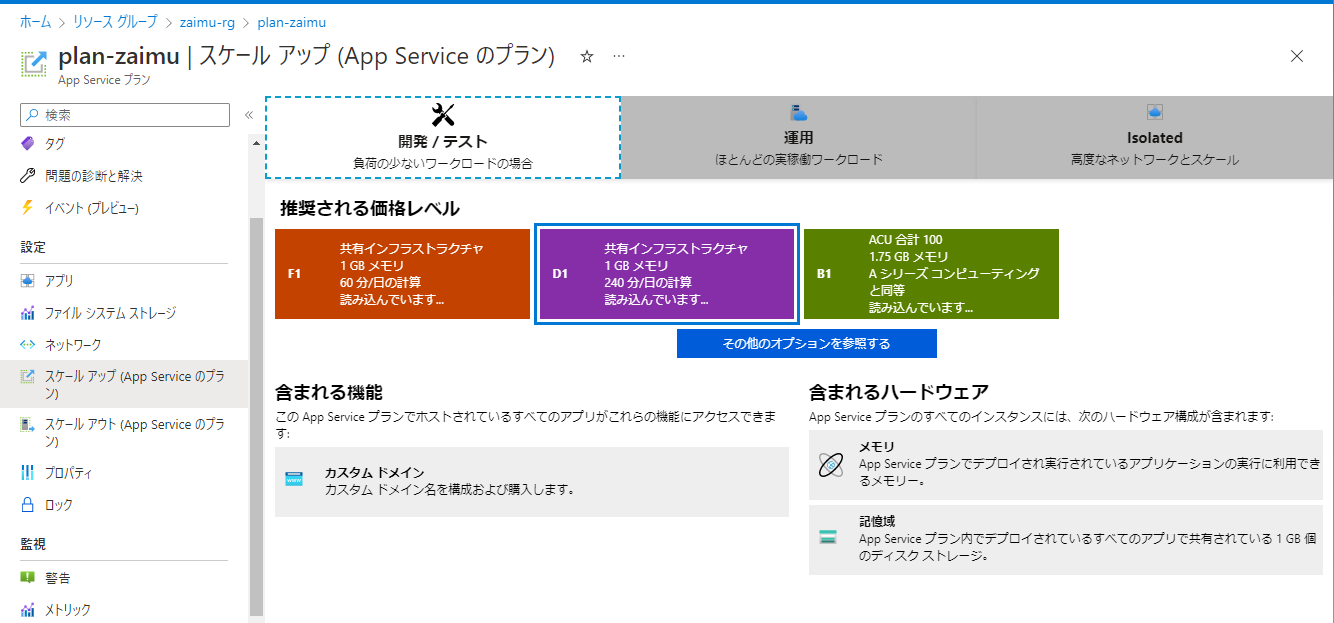Open the ellipsis more-options menu
Viewport: 1334px width, 623px height.
coord(618,58)
